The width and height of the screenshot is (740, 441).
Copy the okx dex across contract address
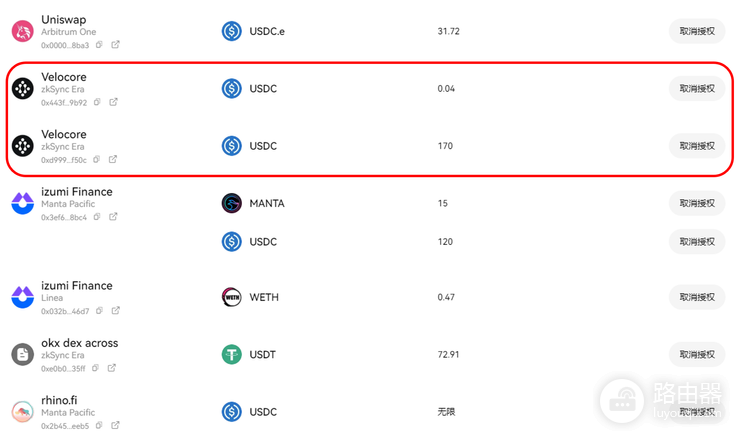click(x=96, y=368)
